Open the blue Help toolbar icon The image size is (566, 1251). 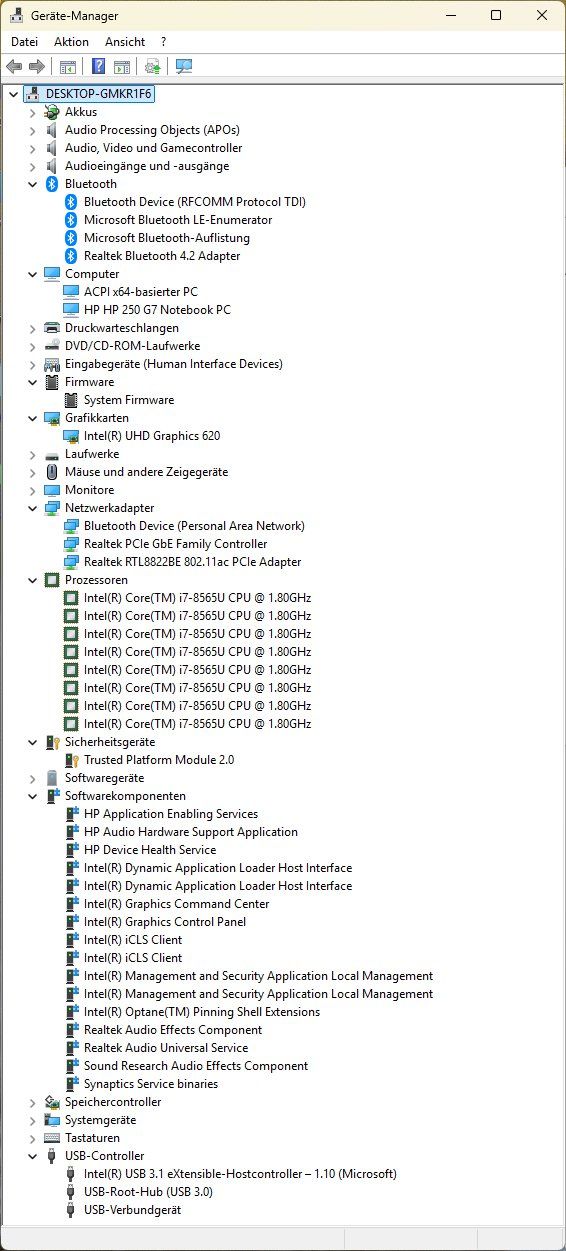[x=98, y=67]
